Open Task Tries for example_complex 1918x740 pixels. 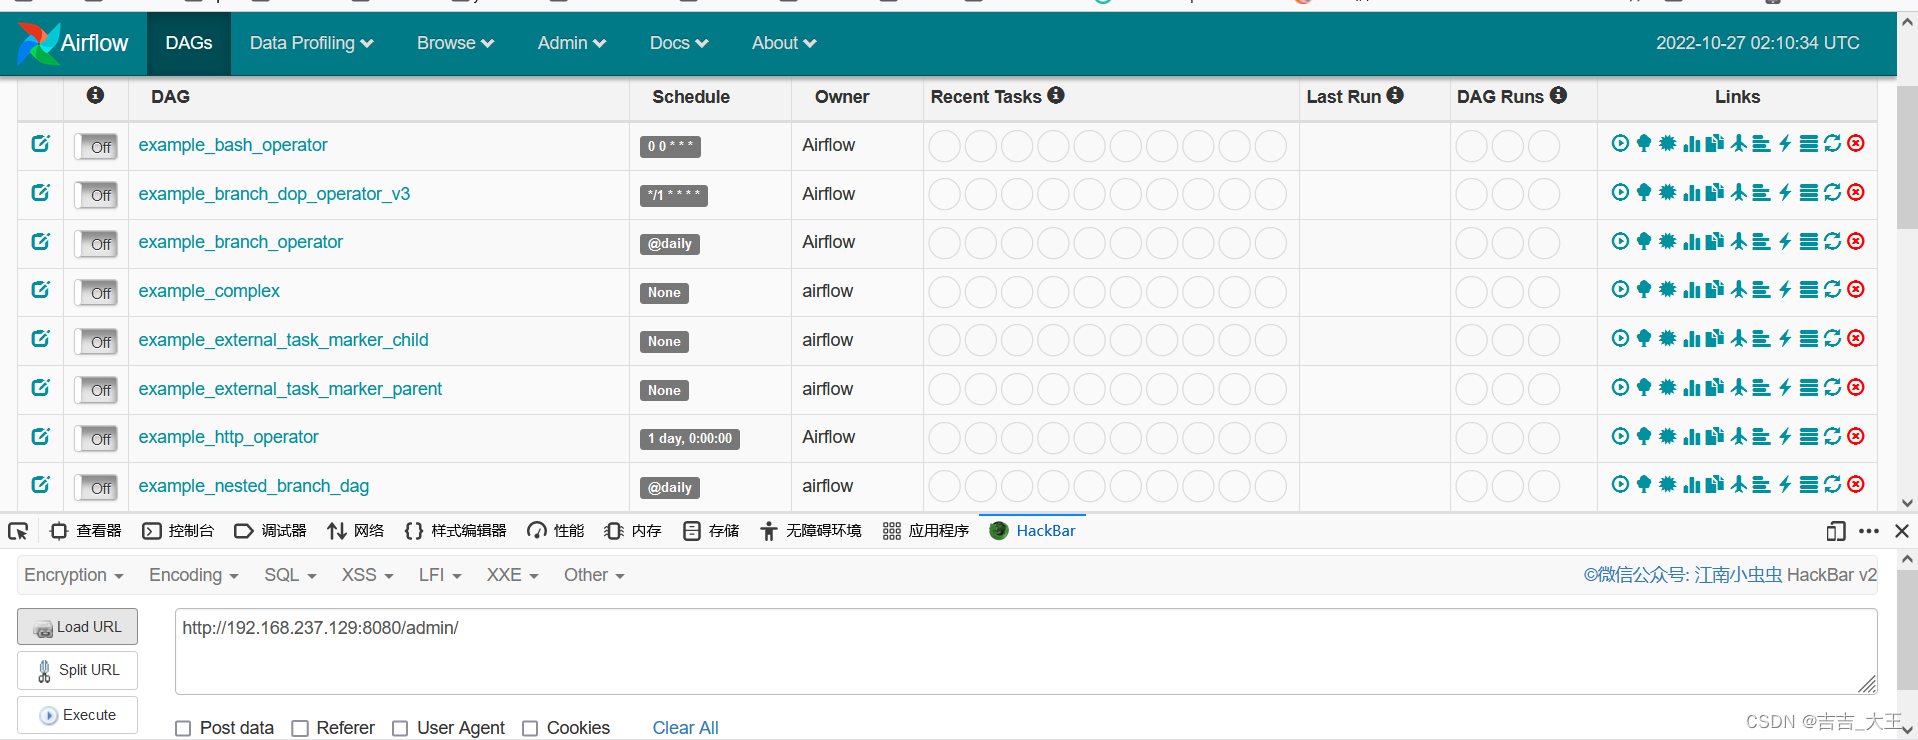1715,289
